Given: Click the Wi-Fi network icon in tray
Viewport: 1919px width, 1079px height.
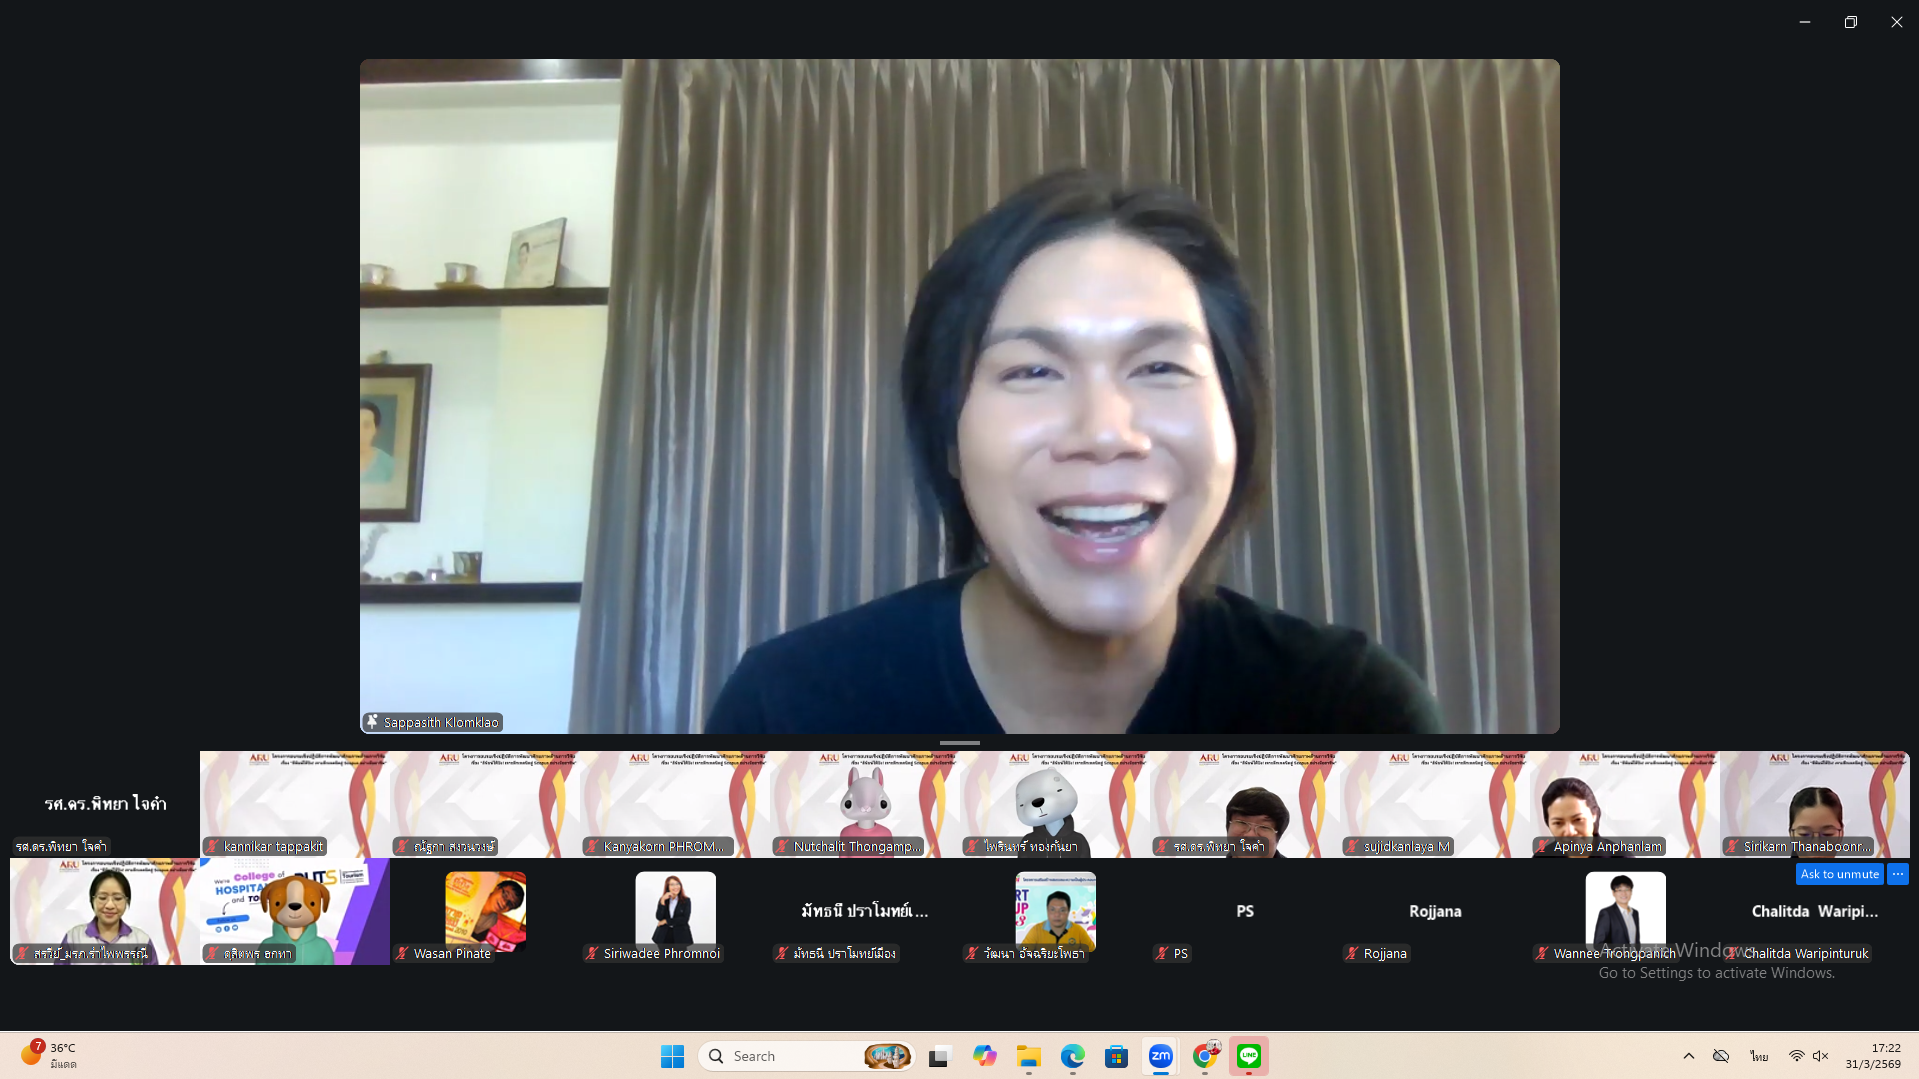Looking at the screenshot, I should (1796, 1056).
